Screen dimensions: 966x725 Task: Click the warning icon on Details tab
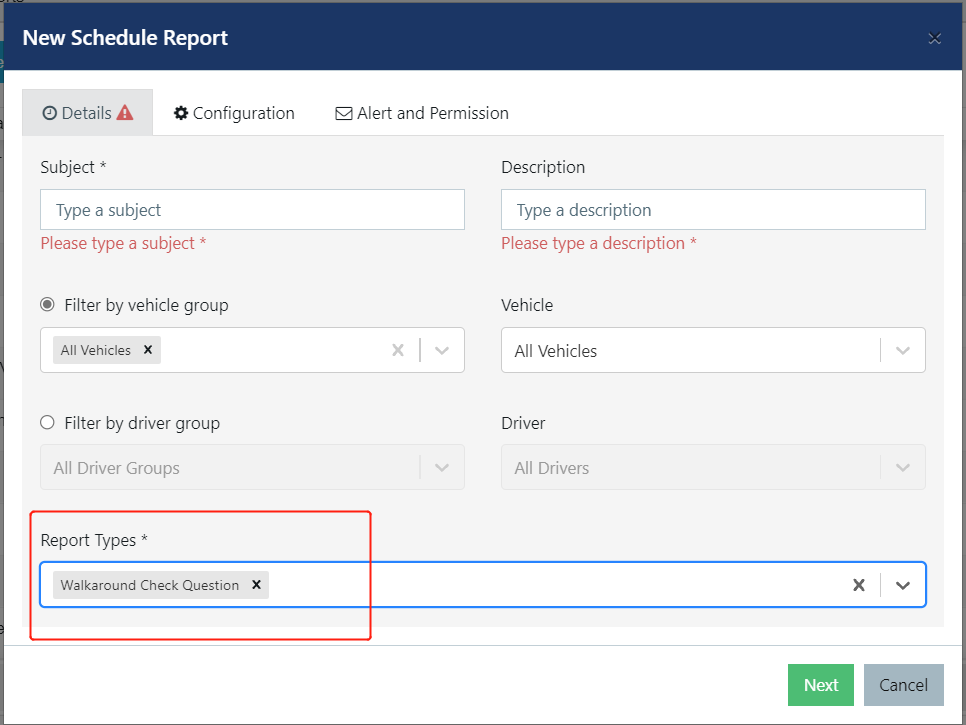point(124,112)
